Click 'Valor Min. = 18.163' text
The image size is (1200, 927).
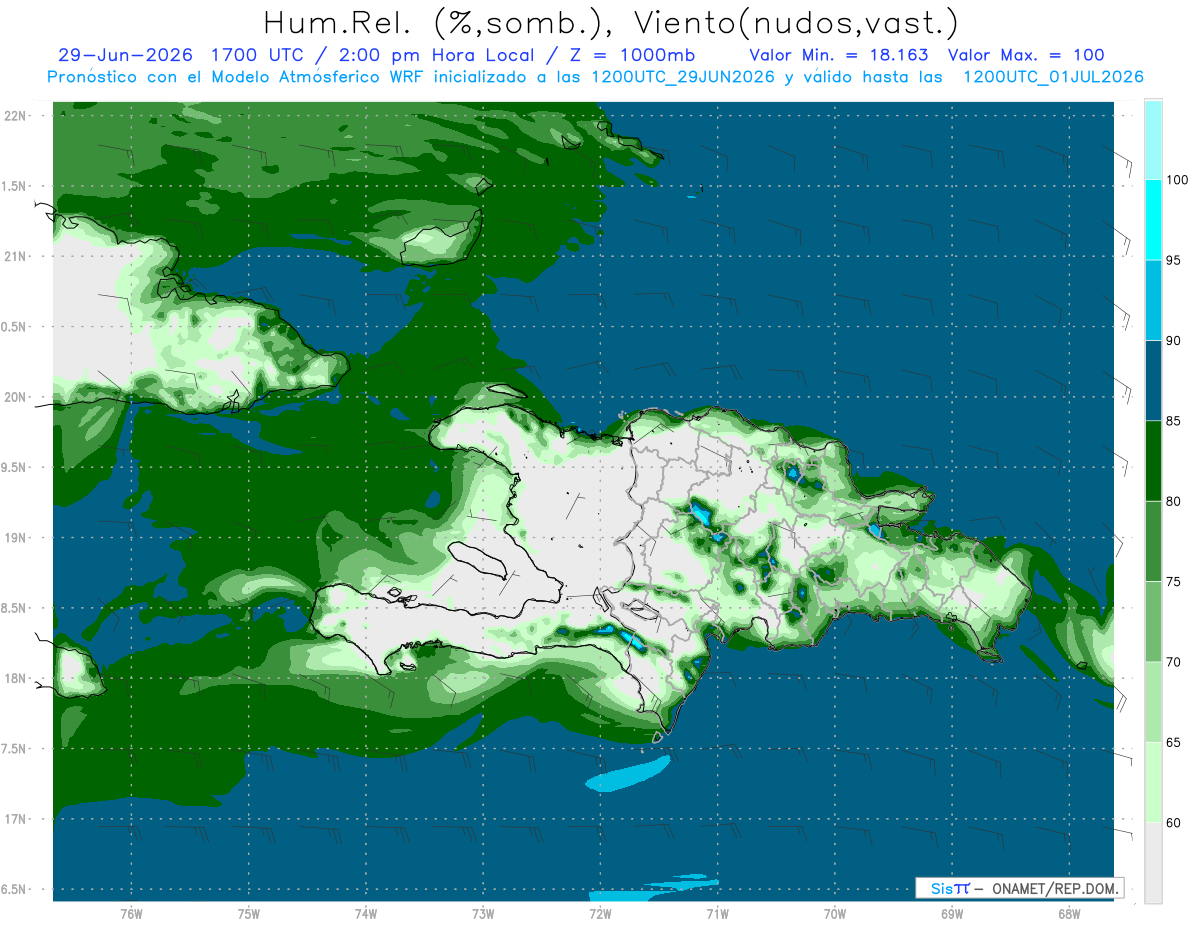838,55
